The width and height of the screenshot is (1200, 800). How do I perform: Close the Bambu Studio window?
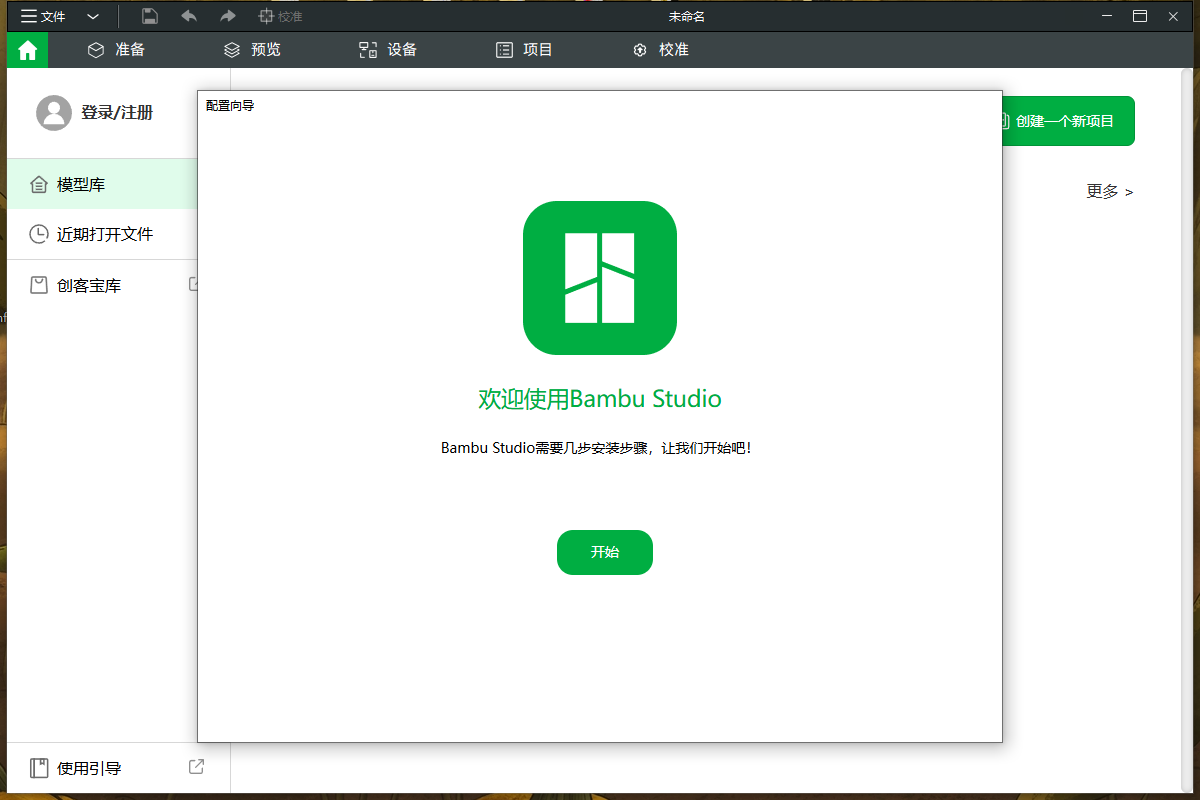tap(1174, 16)
